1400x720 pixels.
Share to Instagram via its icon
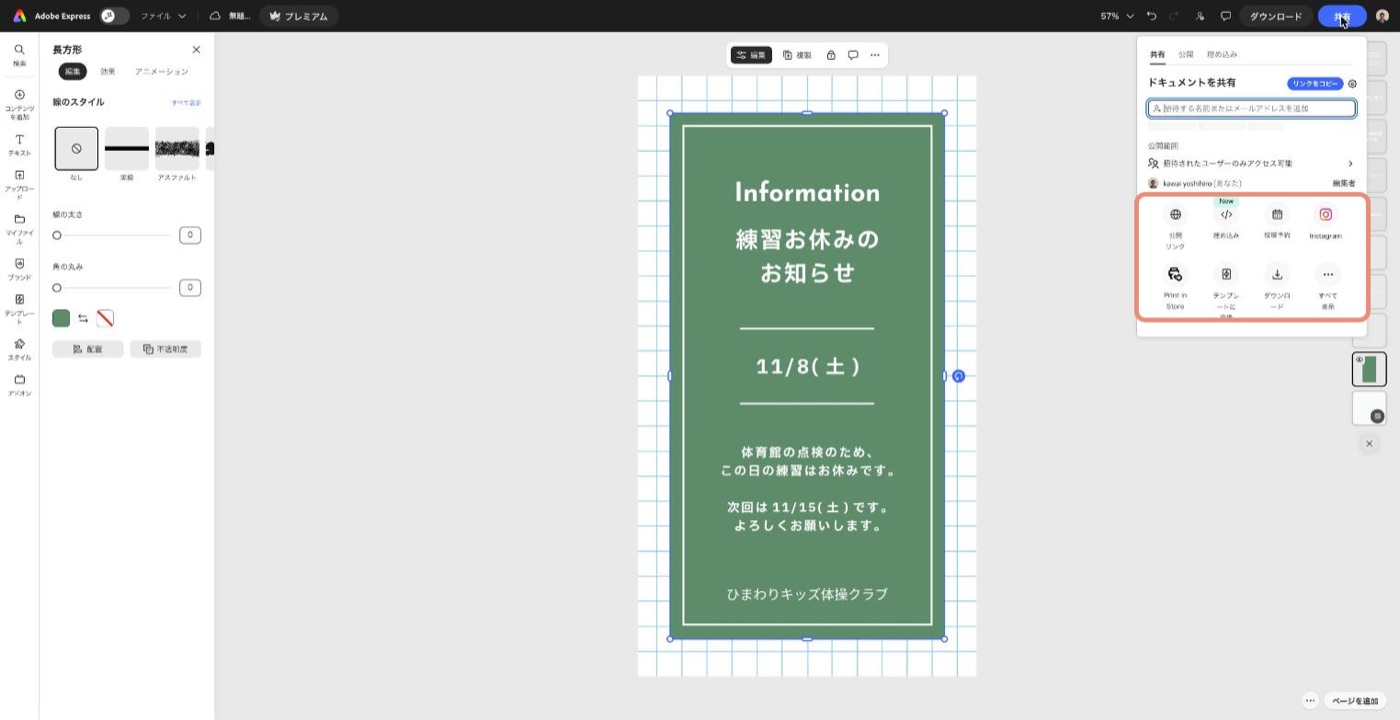pyautogui.click(x=1326, y=214)
